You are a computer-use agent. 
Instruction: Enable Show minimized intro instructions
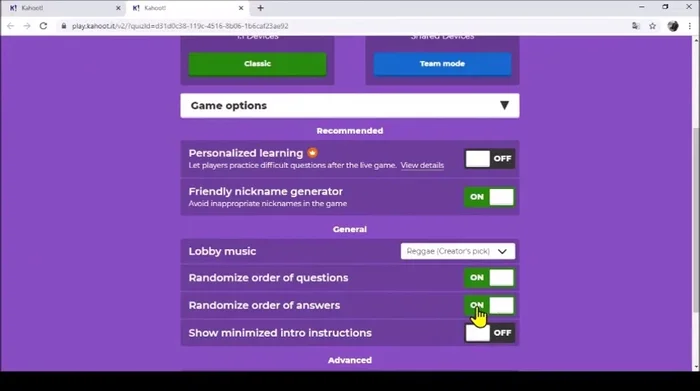coord(489,333)
